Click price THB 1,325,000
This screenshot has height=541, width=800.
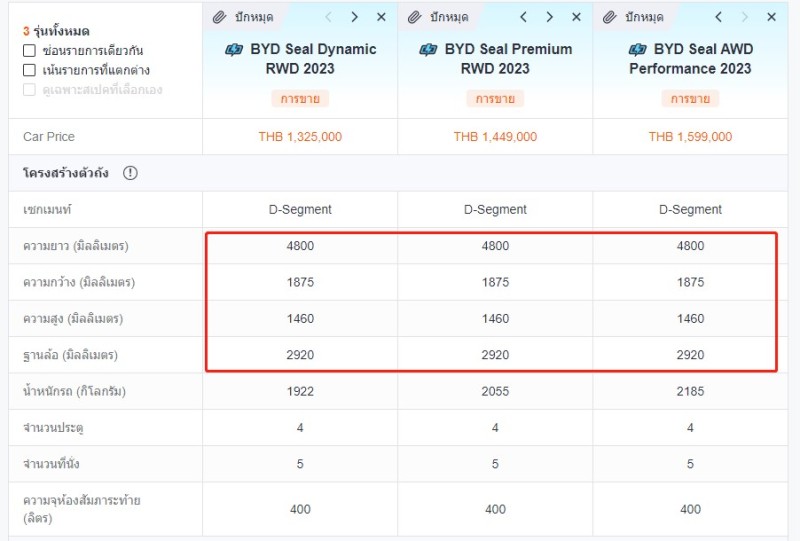(300, 137)
